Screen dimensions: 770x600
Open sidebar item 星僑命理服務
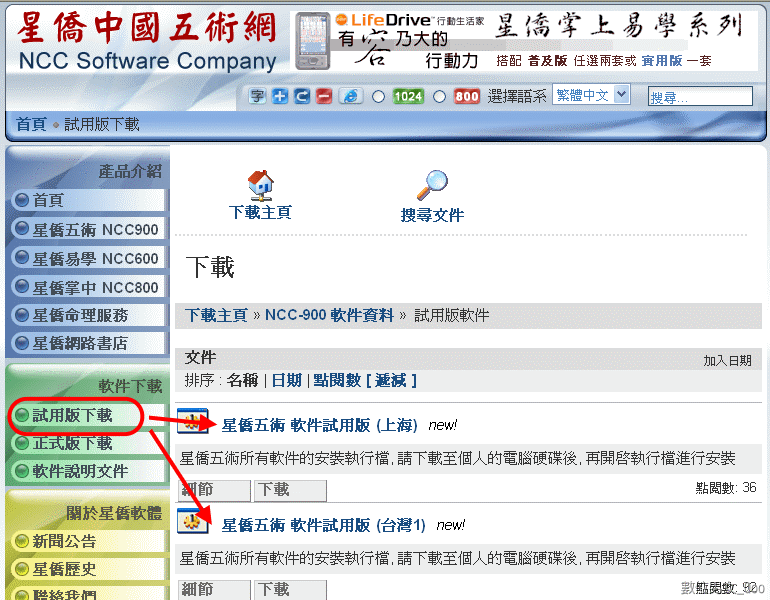88,315
